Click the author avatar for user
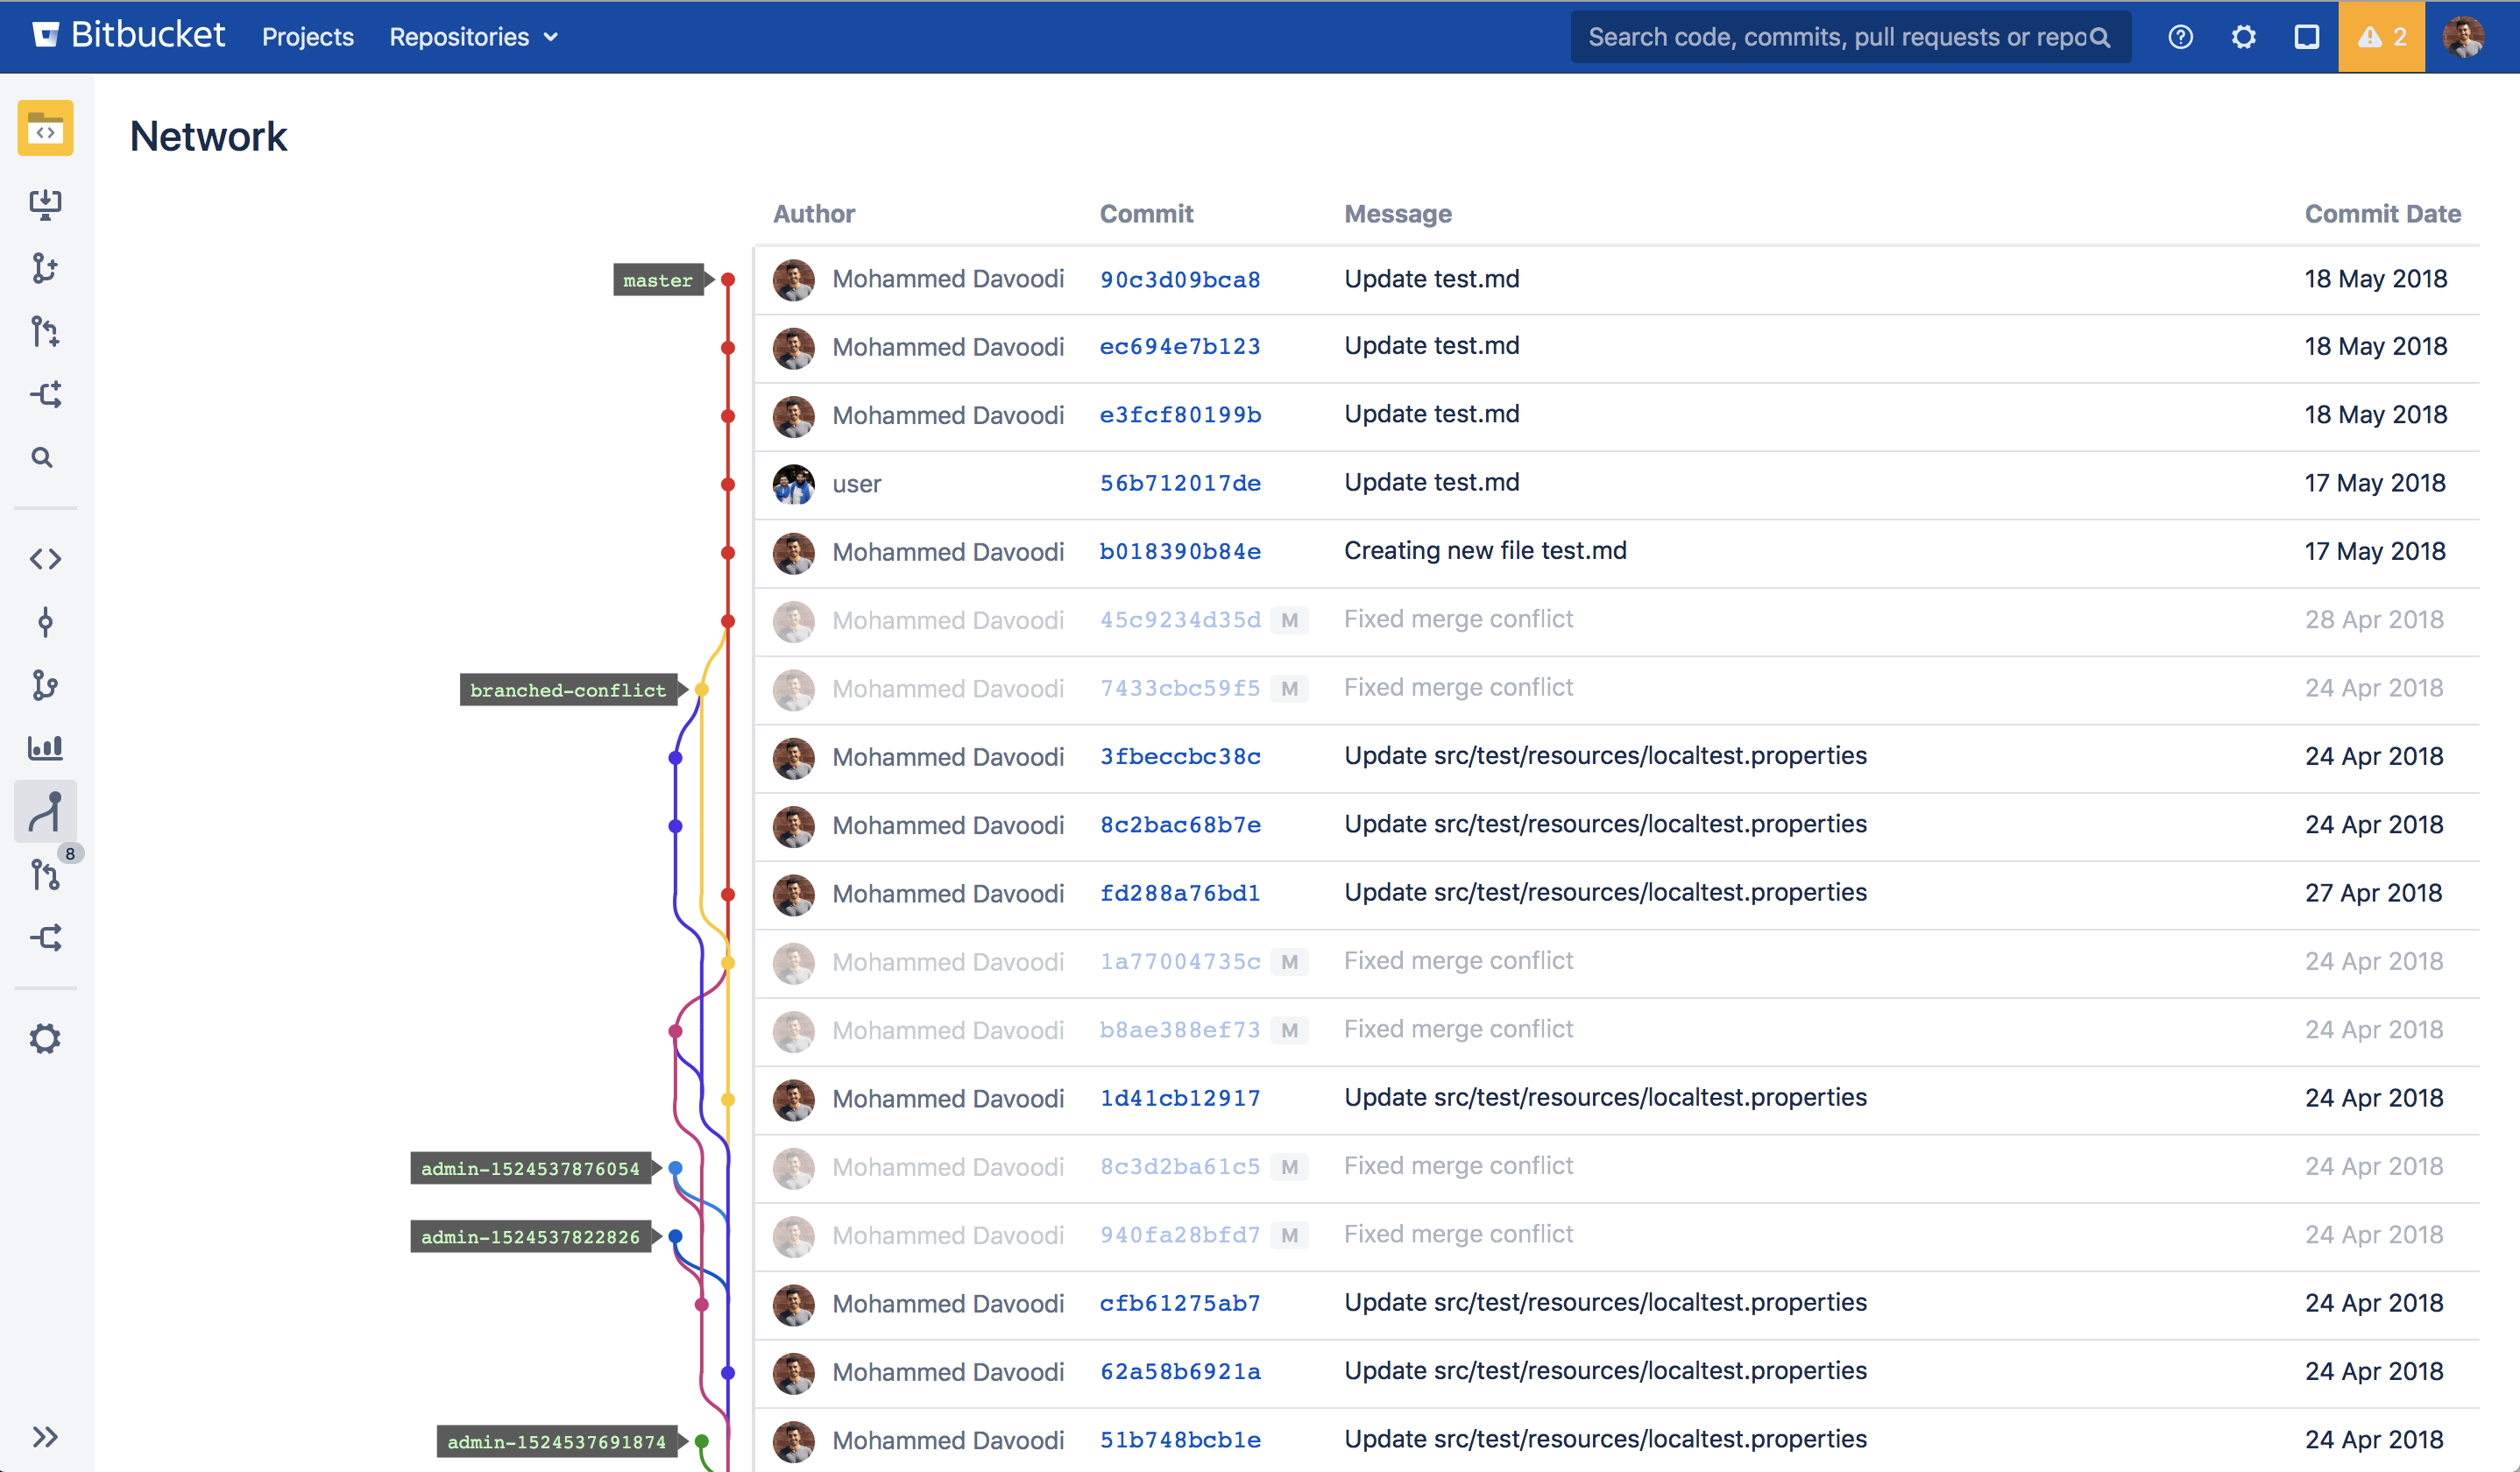Screen dimensions: 2520x1472 (x=794, y=484)
